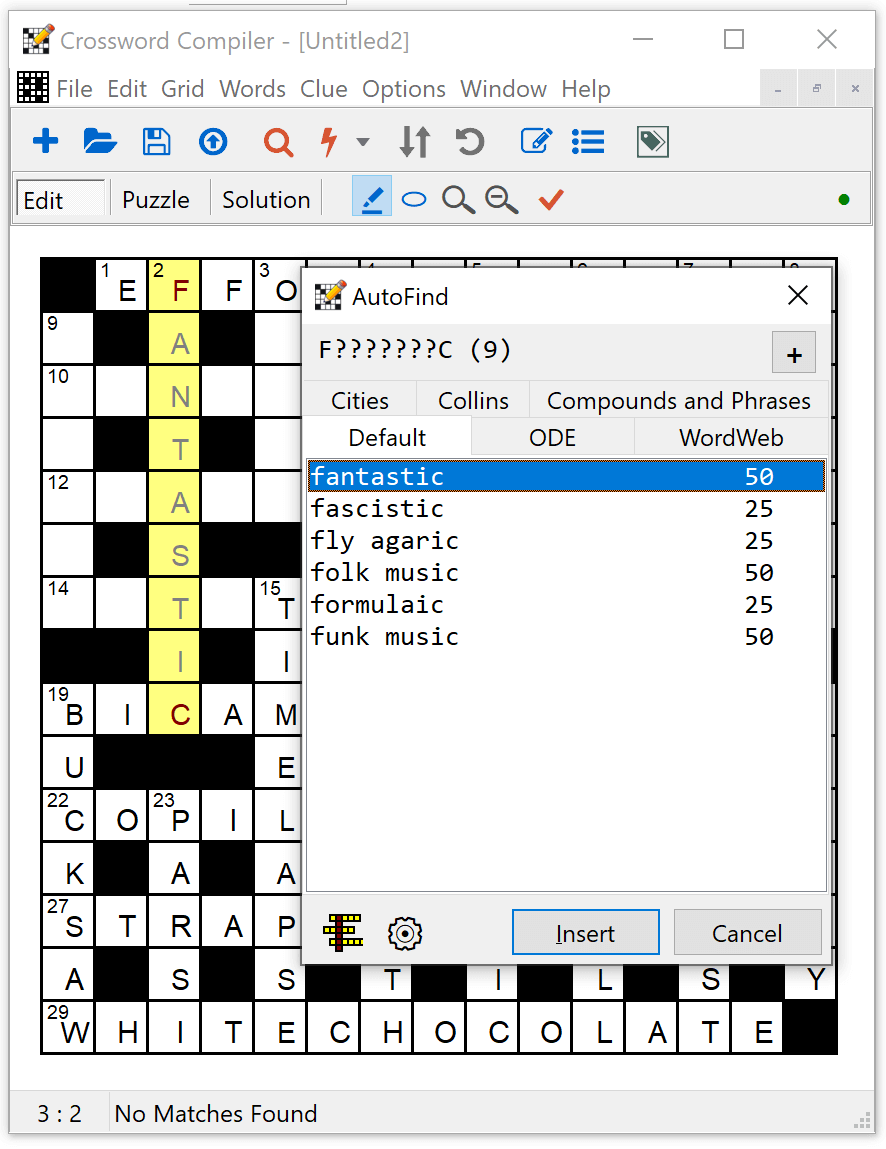Open AutoFind settings via gear icon
The width and height of the screenshot is (886, 1149).
pos(404,933)
